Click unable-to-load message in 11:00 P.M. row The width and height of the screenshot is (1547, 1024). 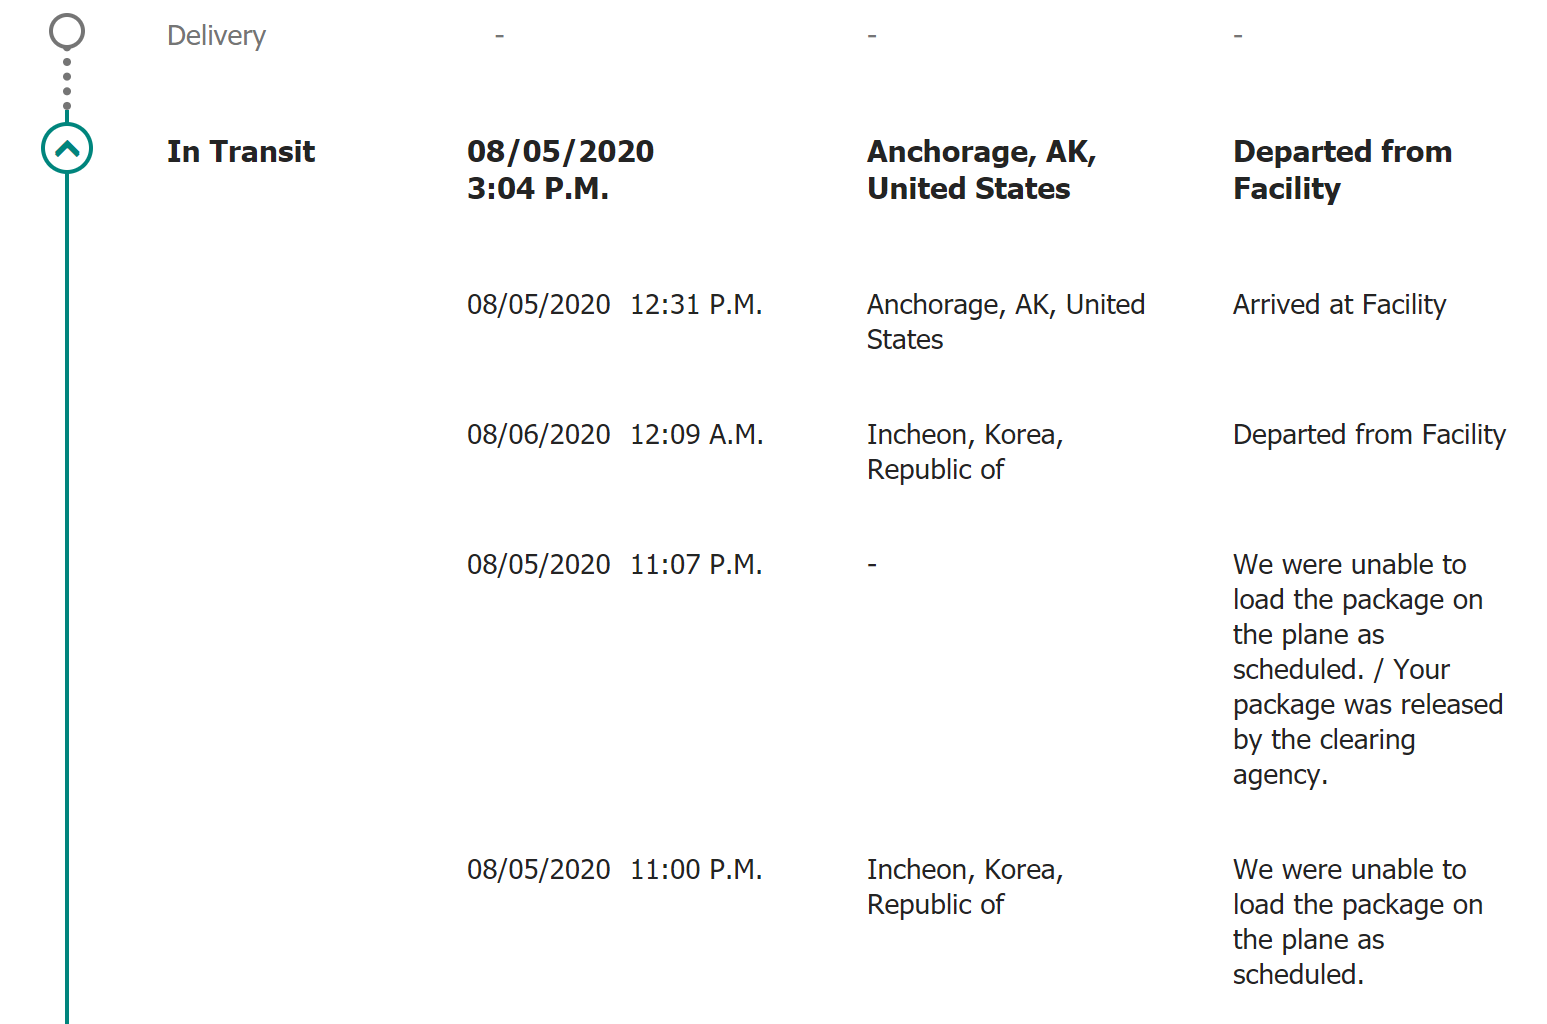click(1357, 922)
